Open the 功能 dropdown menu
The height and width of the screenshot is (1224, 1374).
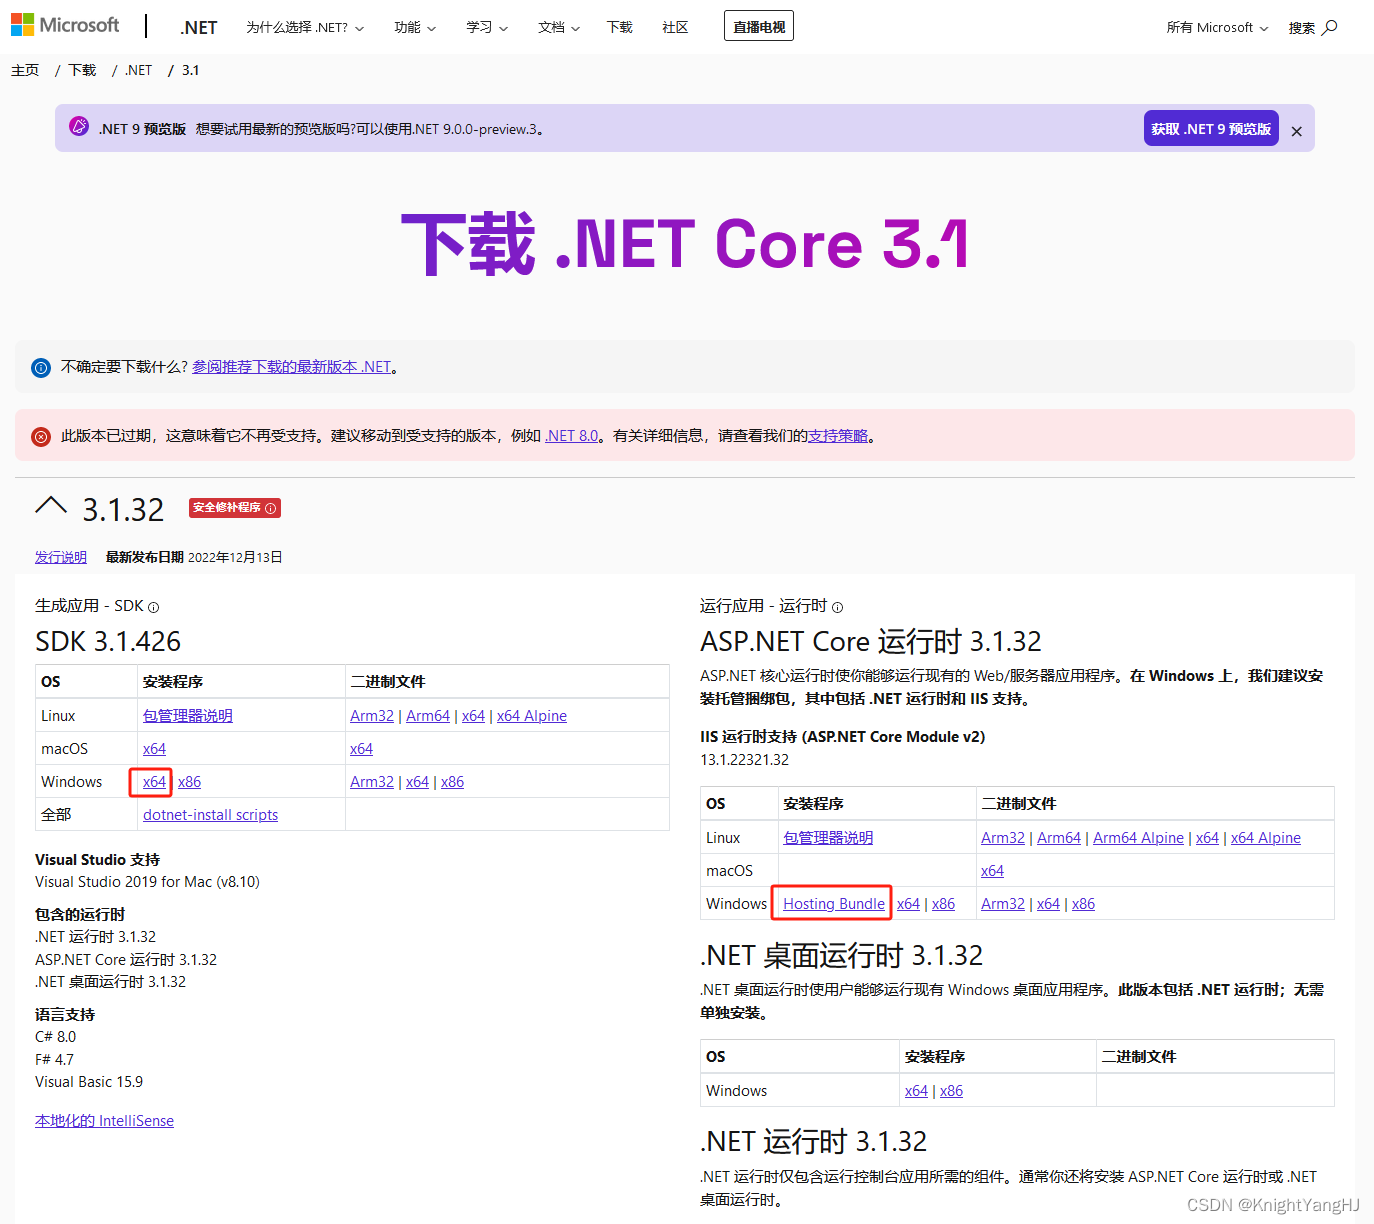click(x=415, y=27)
